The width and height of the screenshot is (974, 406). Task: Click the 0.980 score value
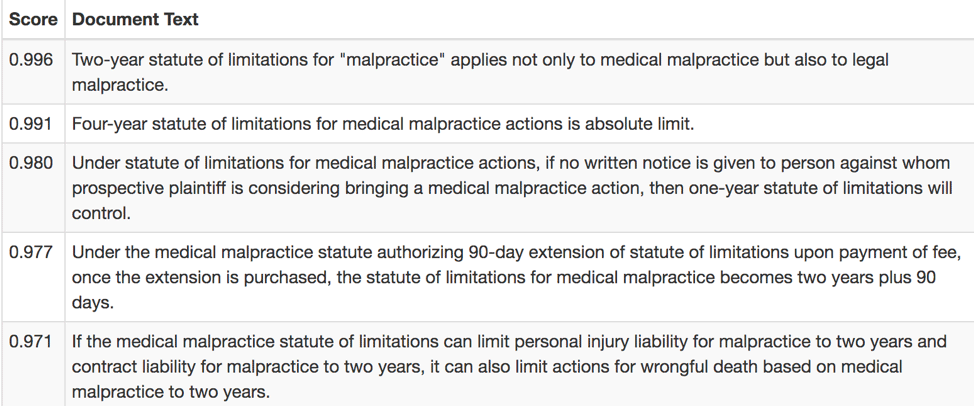[x=32, y=163]
